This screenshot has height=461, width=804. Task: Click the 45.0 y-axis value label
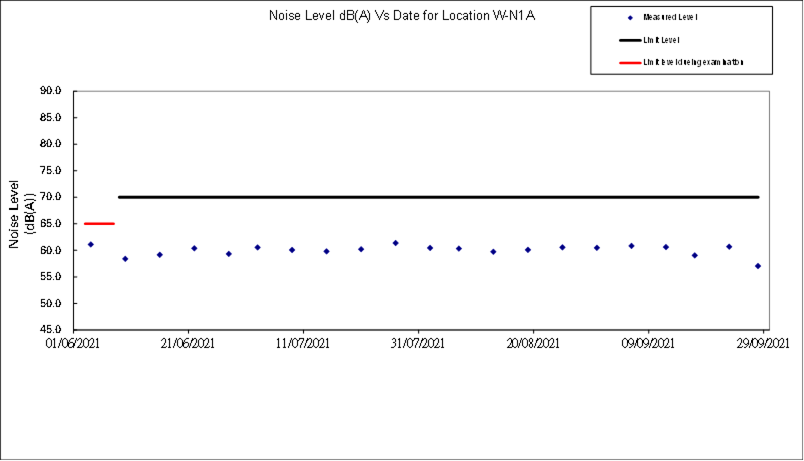click(x=51, y=330)
